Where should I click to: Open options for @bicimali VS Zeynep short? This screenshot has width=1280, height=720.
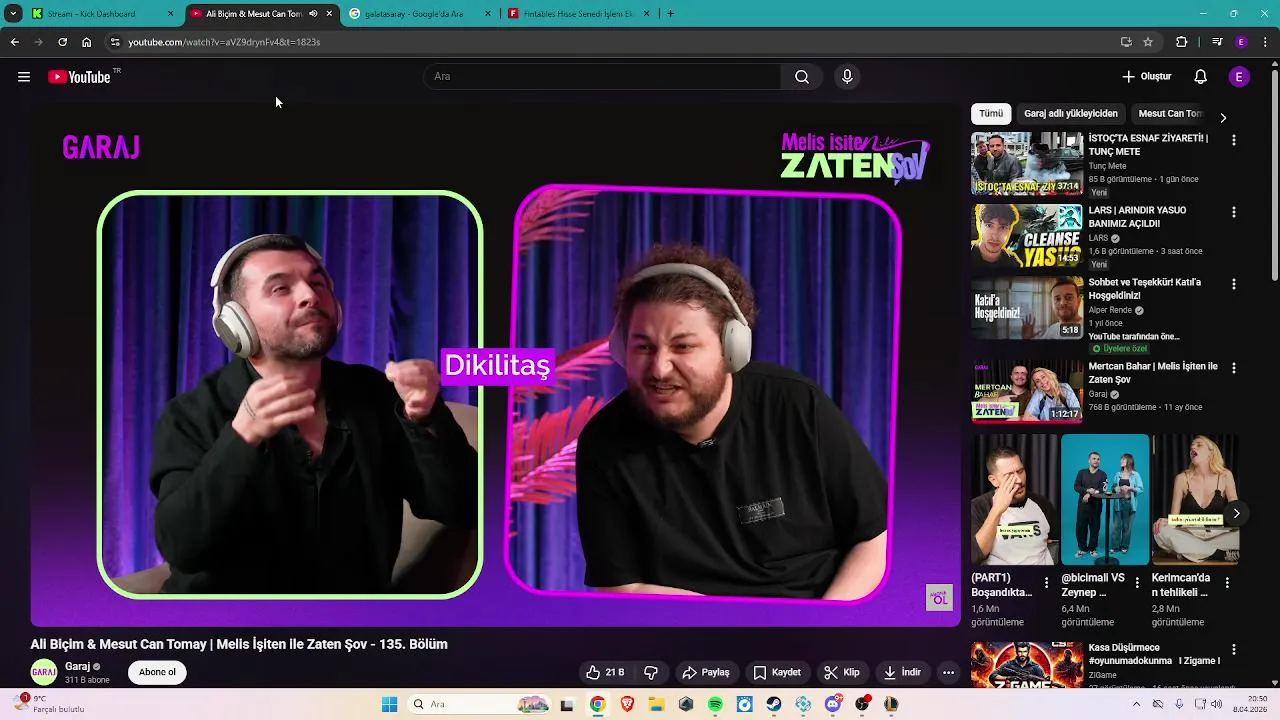click(1137, 582)
